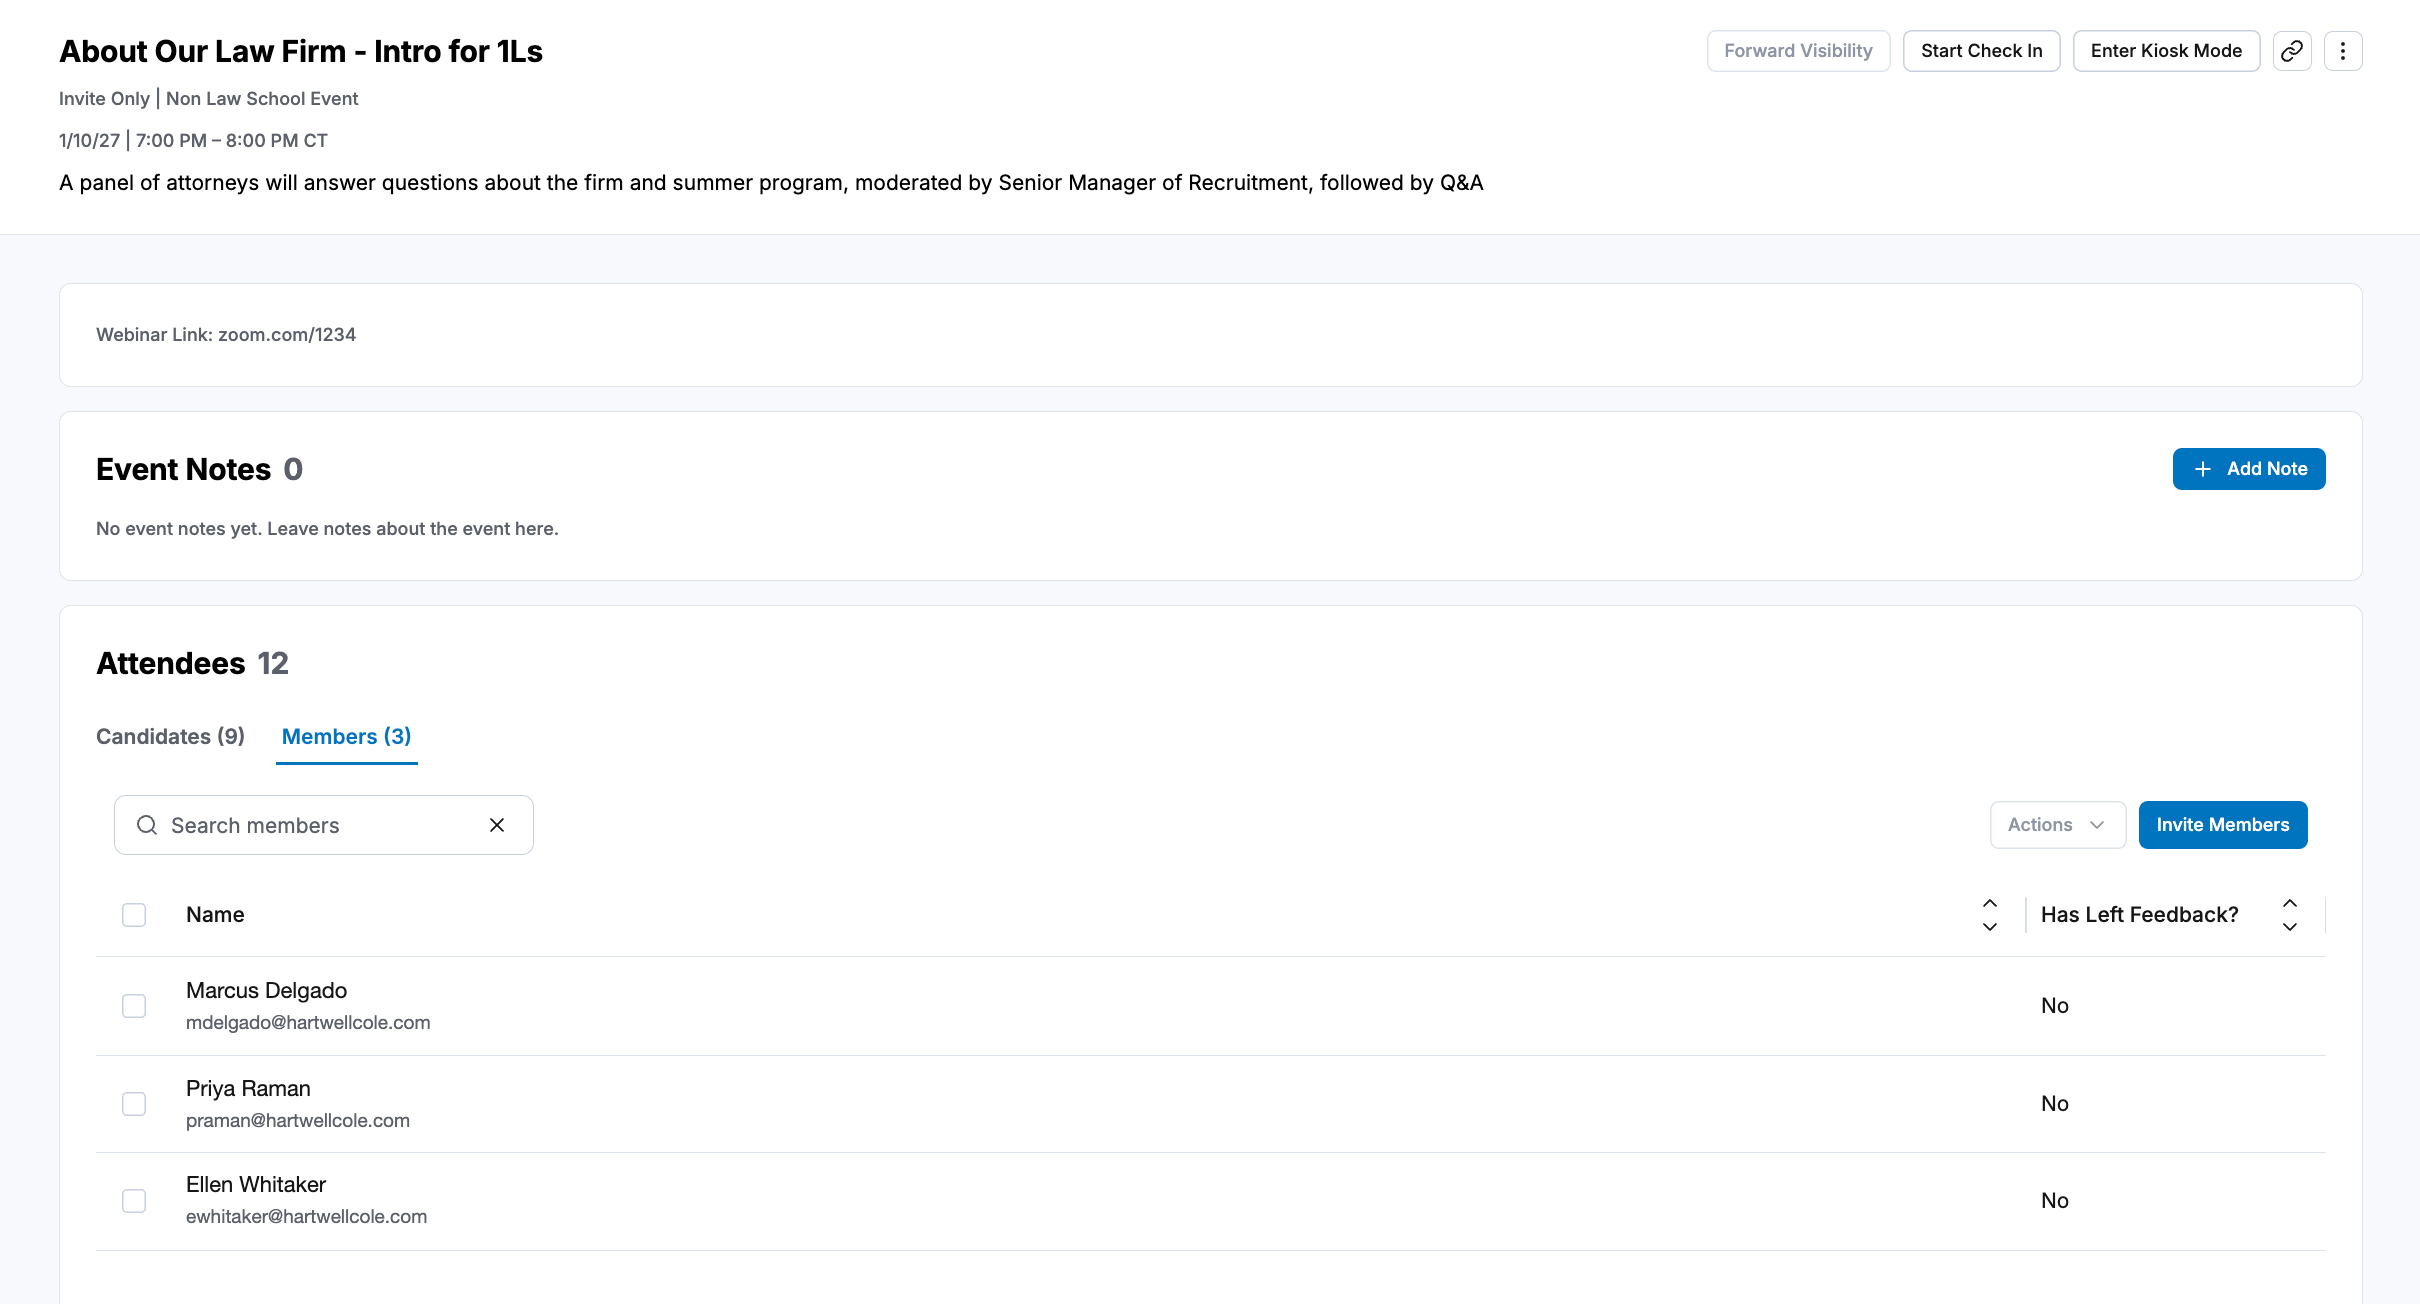Click ewhitaker@hartwellcole.com email
The height and width of the screenshot is (1304, 2420).
pos(306,1217)
